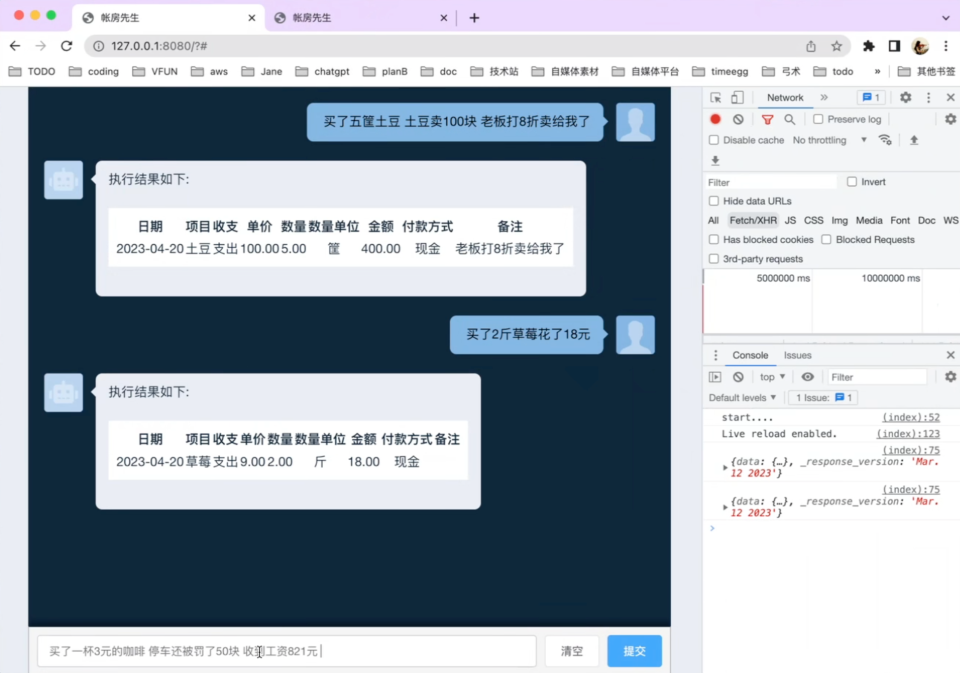Switch to the Issues tab
Viewport: 960px width, 673px height.
point(797,355)
